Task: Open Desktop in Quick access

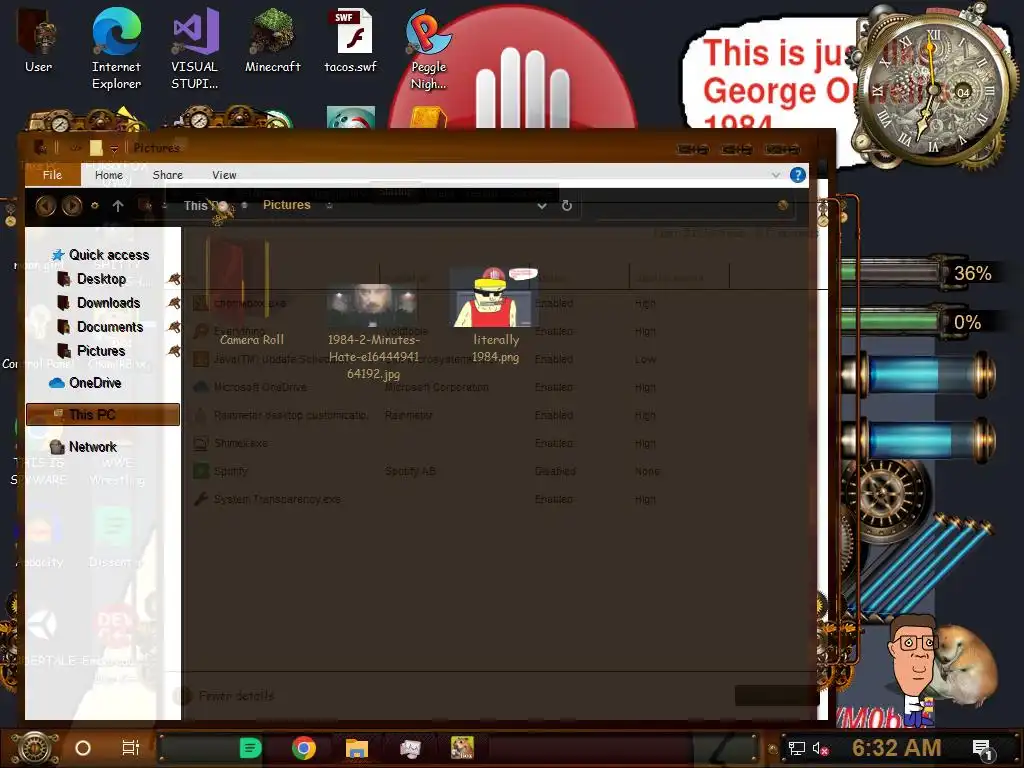Action: [101, 279]
